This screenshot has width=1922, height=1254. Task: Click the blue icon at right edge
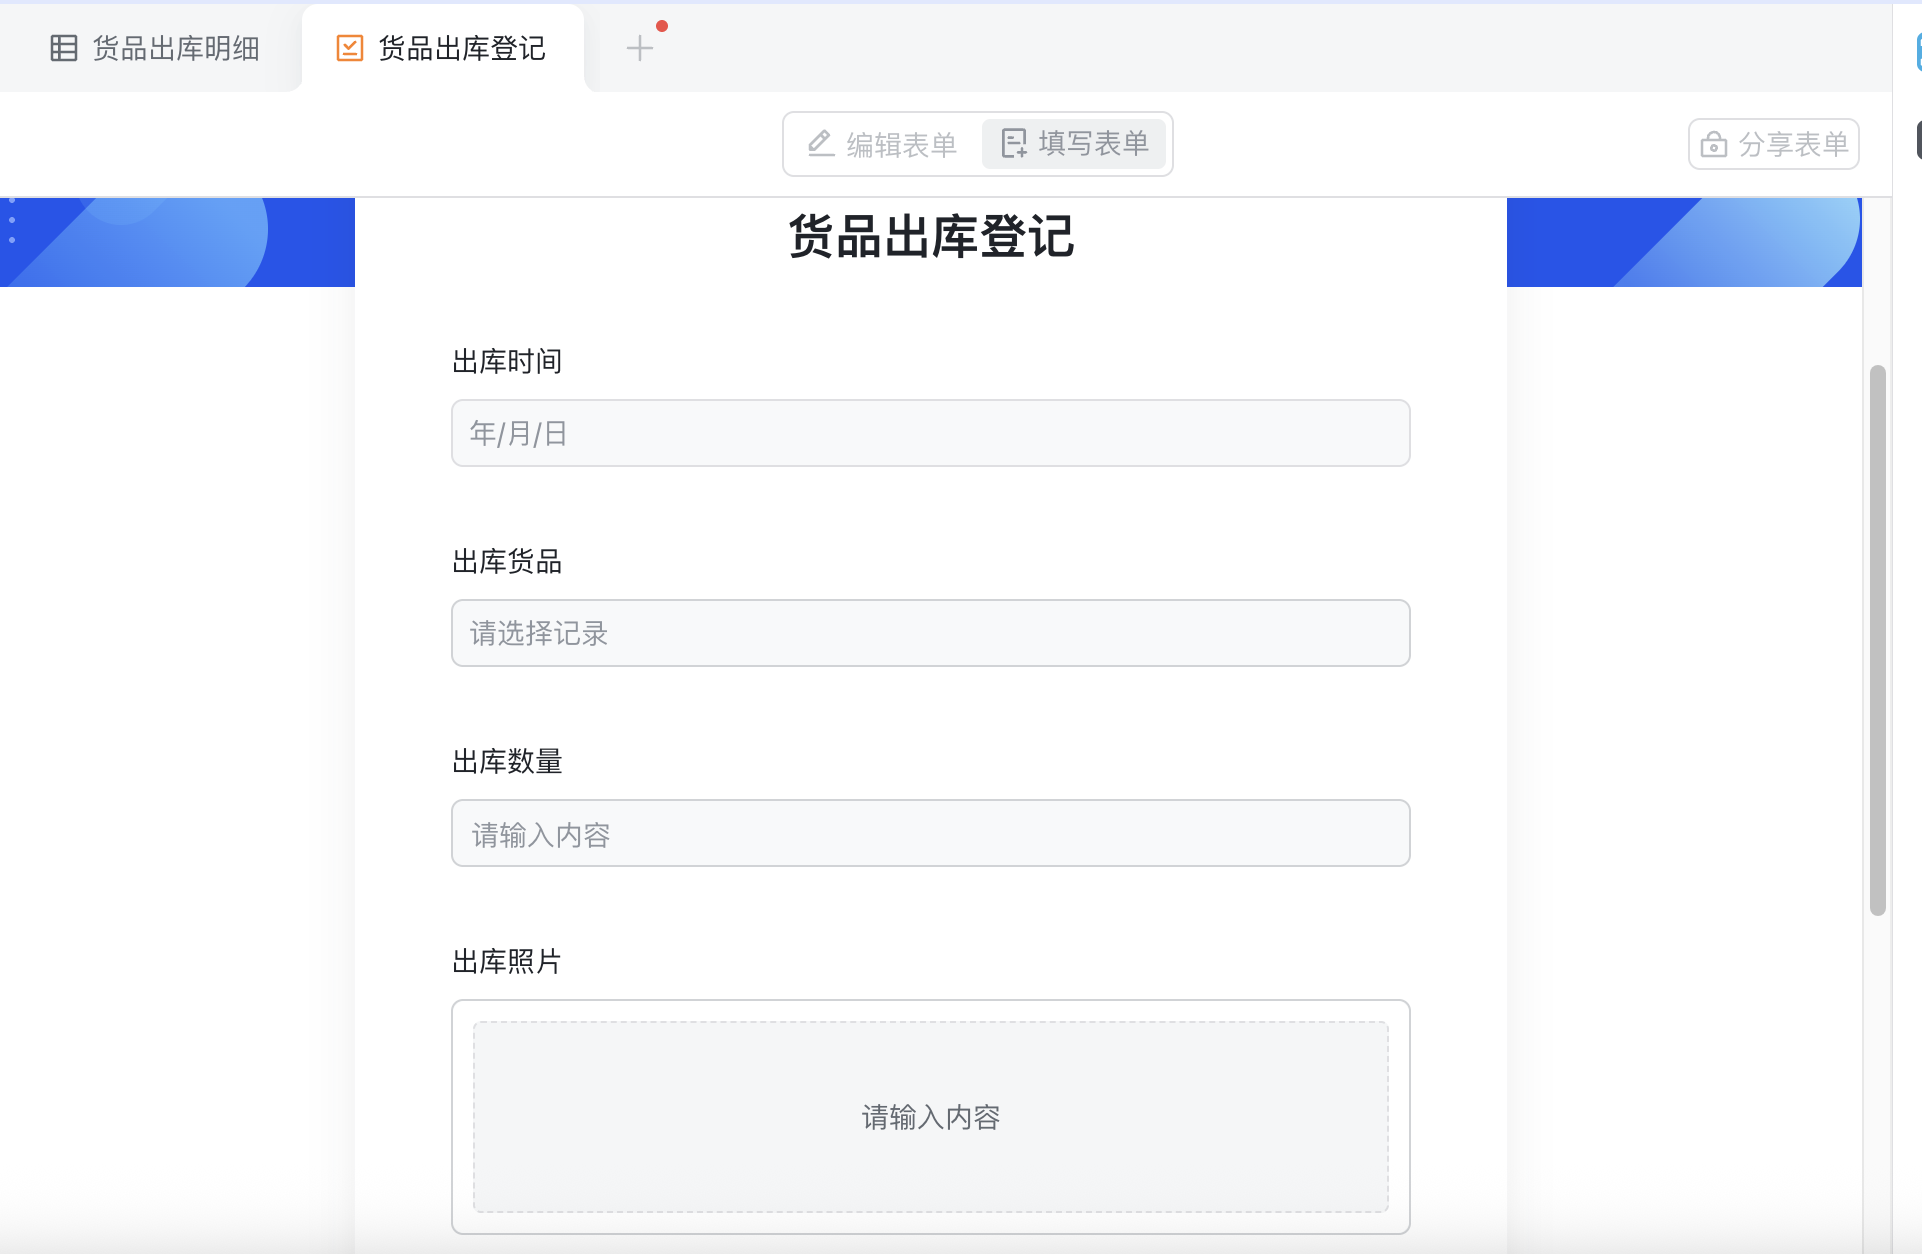(1917, 52)
